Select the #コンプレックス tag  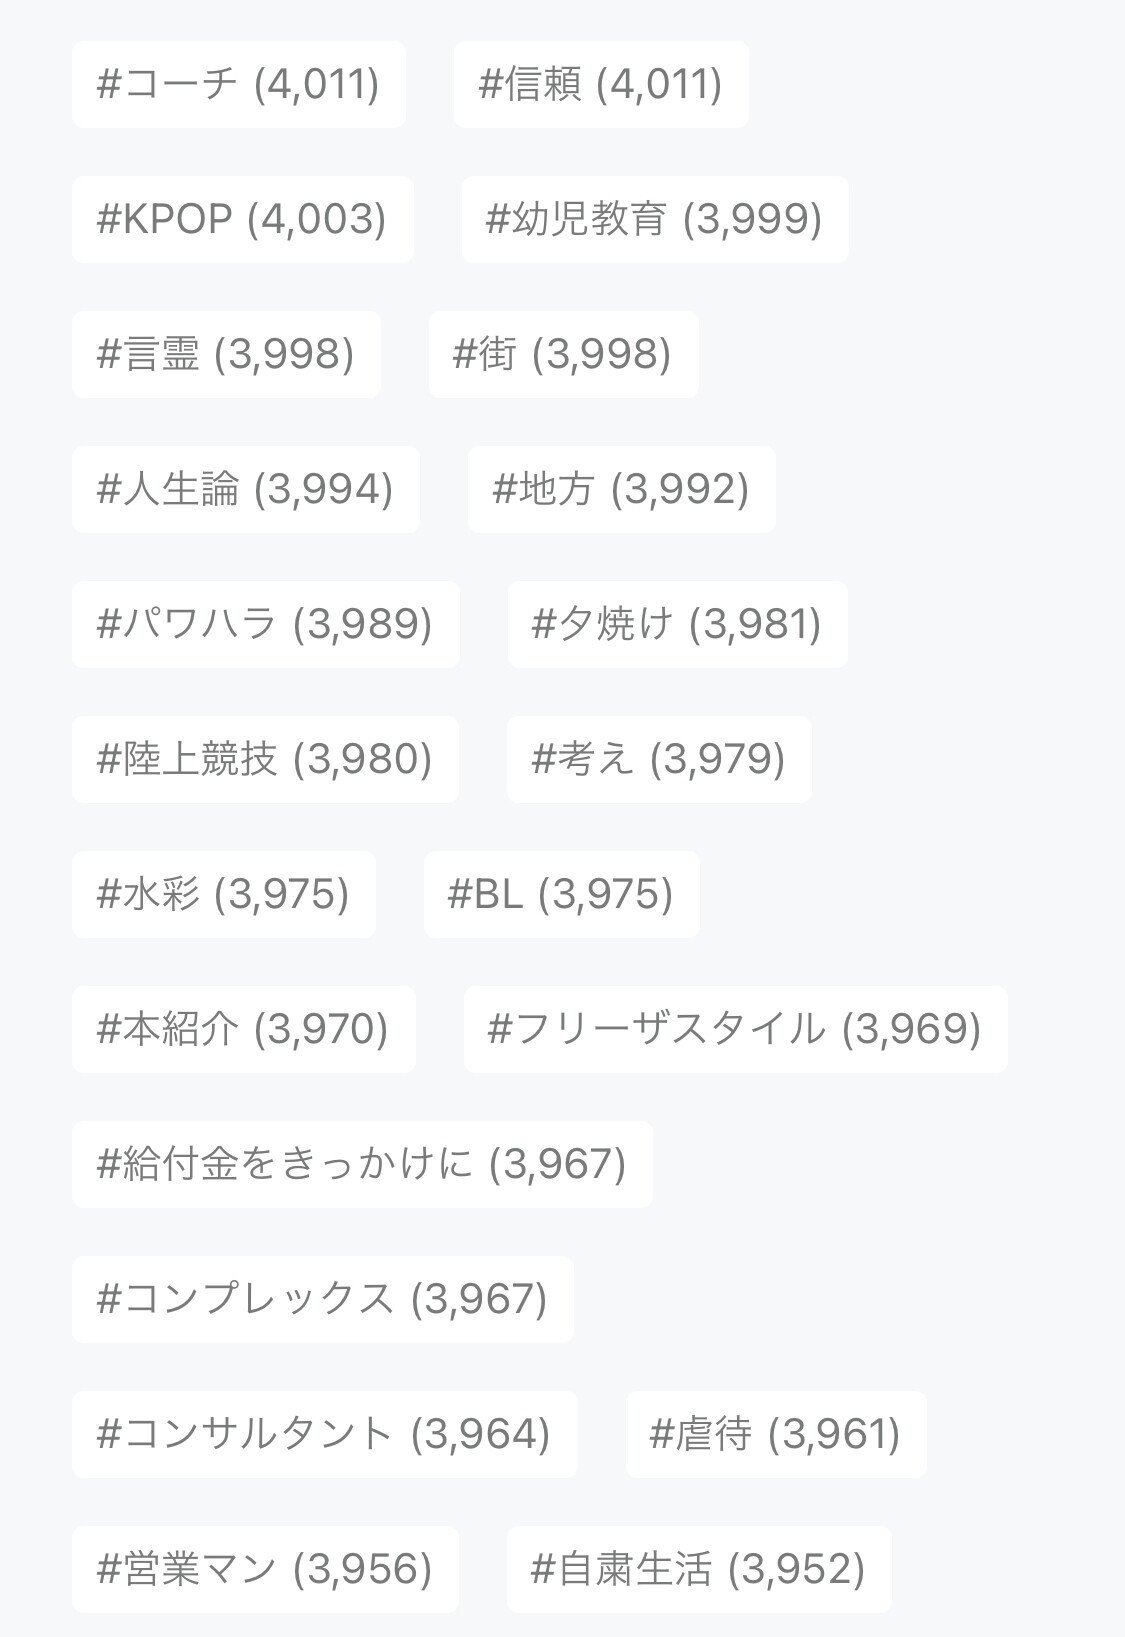322,1299
